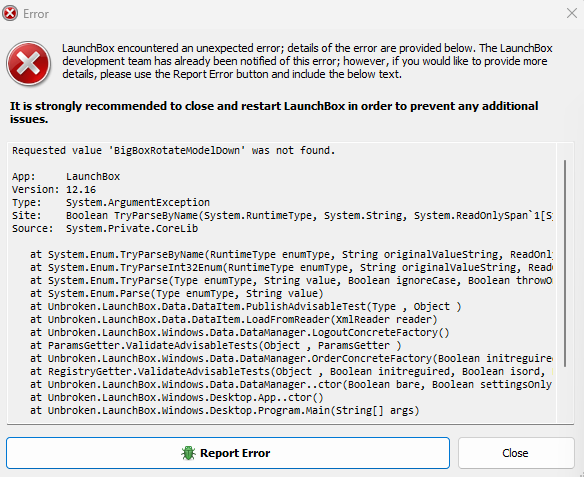
Task: Click the green bug icon on Report Error
Action: coord(188,453)
